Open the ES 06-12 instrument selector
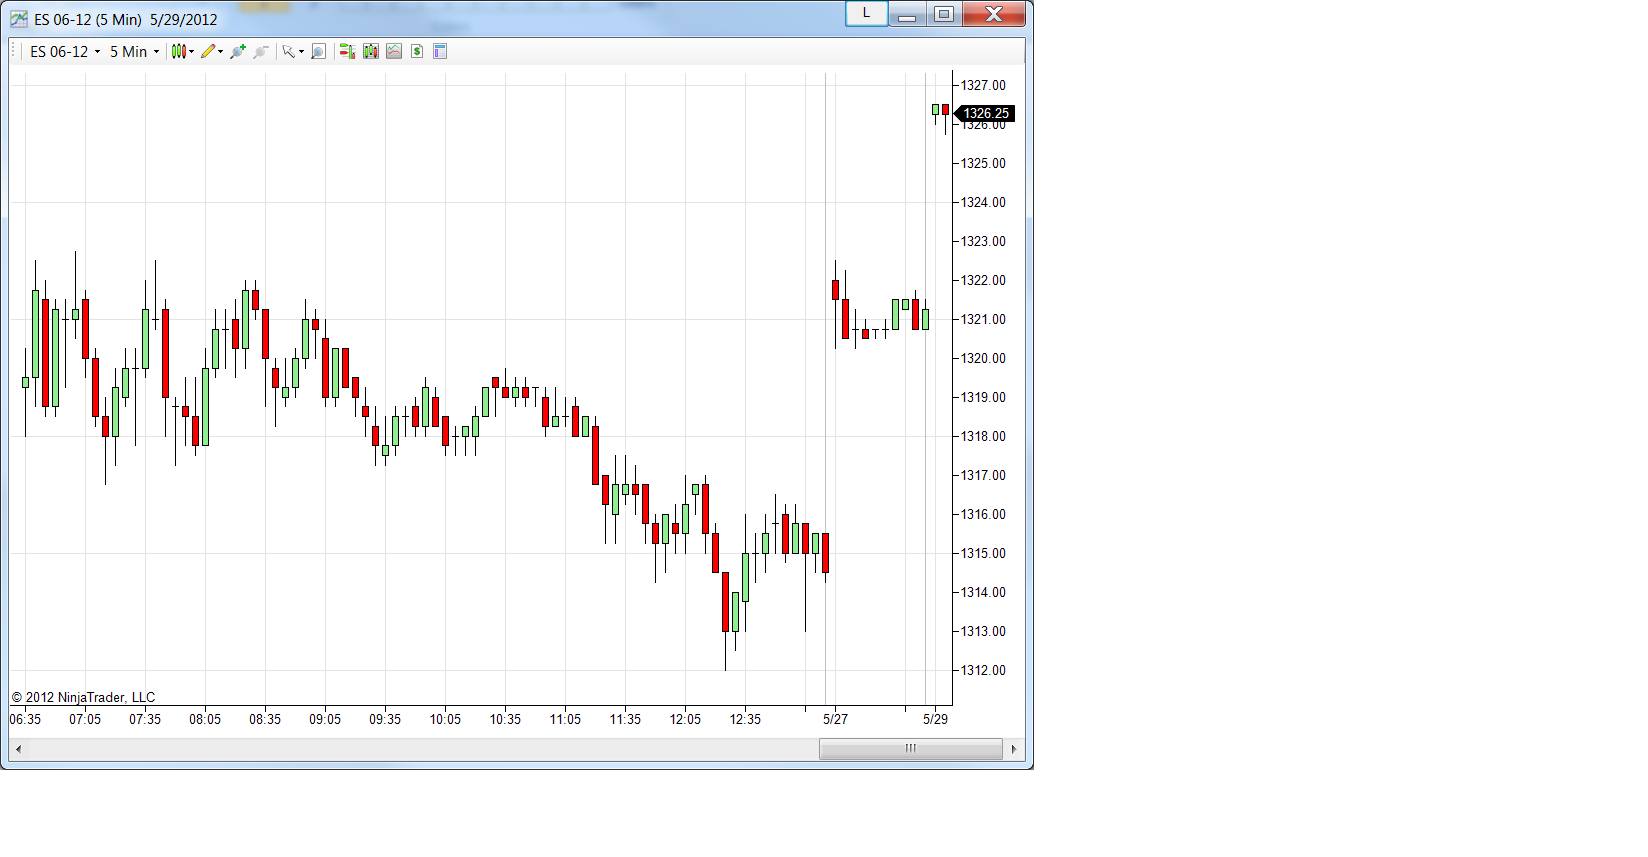This screenshot has width=1648, height=857. coord(65,52)
